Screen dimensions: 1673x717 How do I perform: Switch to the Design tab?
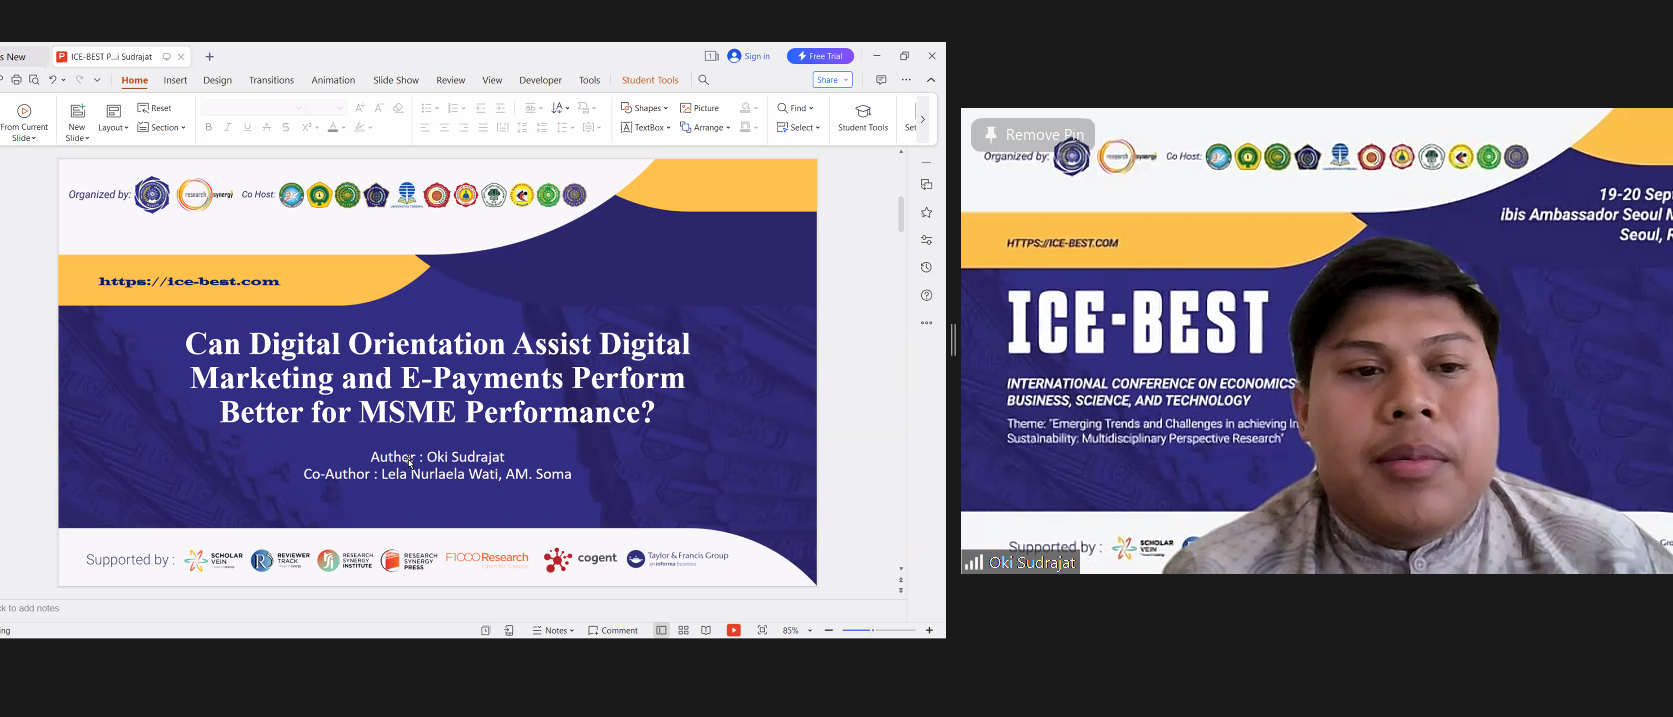click(x=217, y=80)
